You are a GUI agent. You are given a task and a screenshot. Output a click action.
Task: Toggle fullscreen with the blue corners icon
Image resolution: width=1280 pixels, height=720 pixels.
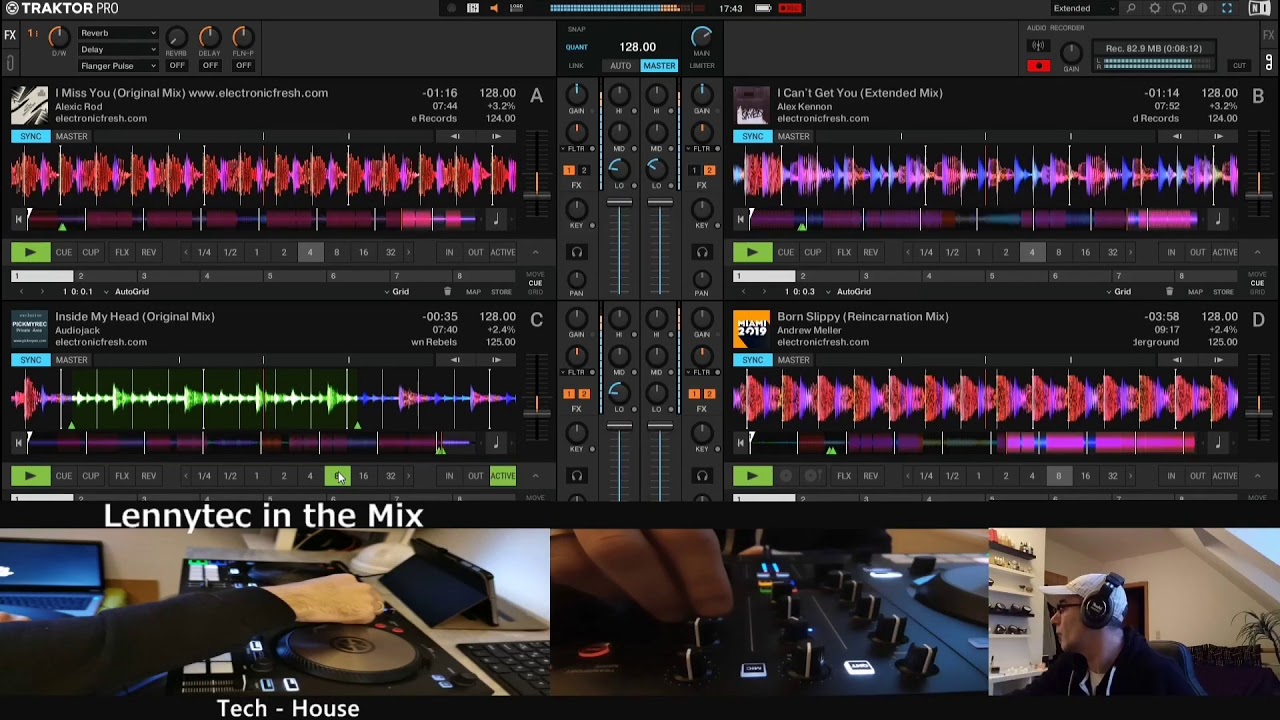[1227, 8]
